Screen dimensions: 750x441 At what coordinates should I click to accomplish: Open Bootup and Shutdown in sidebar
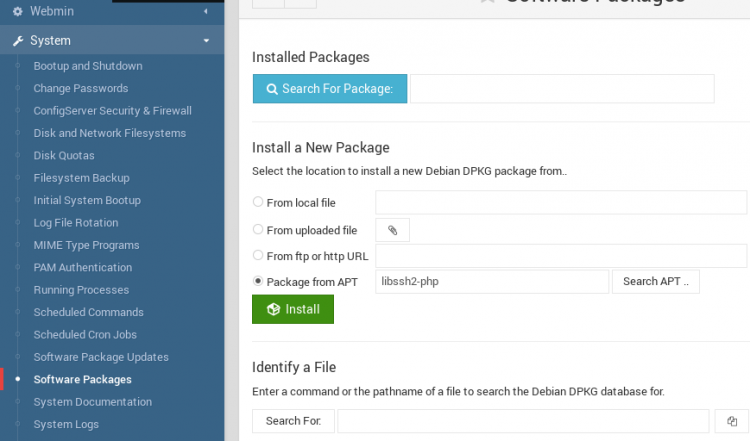tap(87, 66)
